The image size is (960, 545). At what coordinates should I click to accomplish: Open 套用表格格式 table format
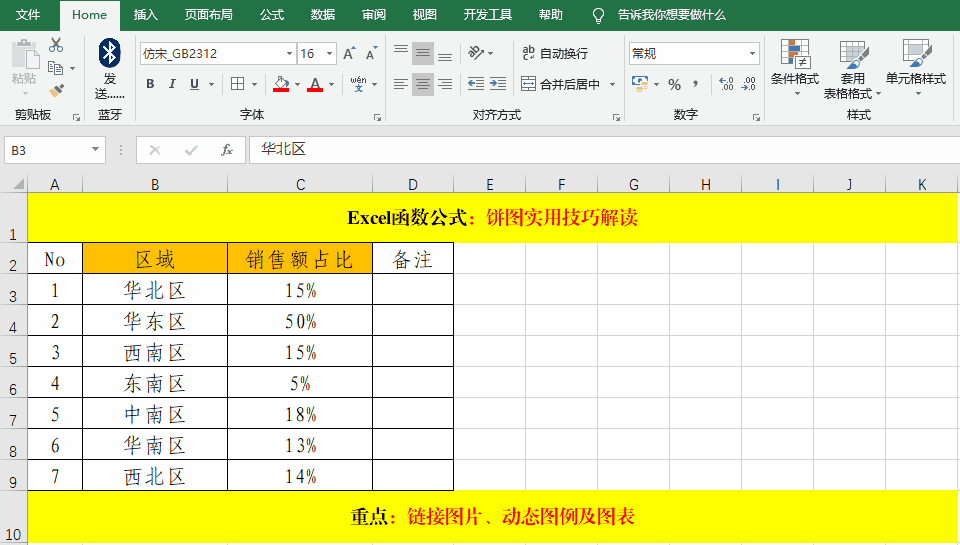[852, 69]
